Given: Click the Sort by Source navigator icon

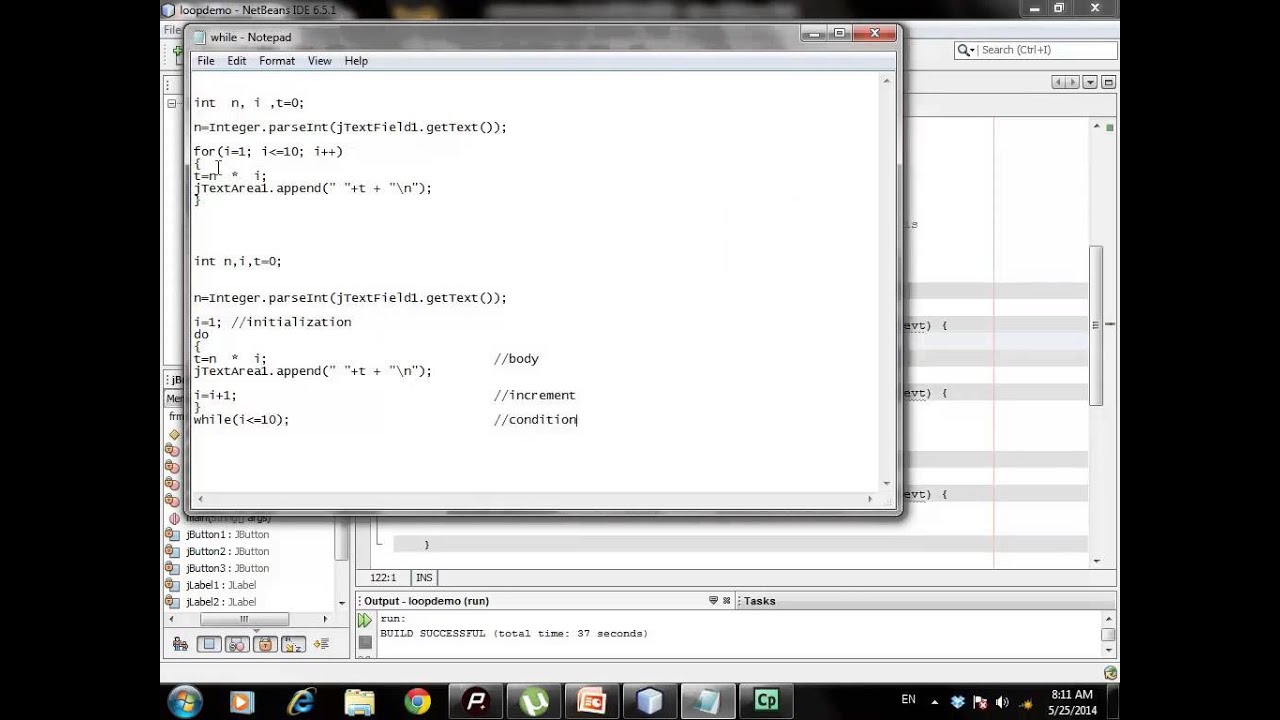Looking at the screenshot, I should pos(321,645).
